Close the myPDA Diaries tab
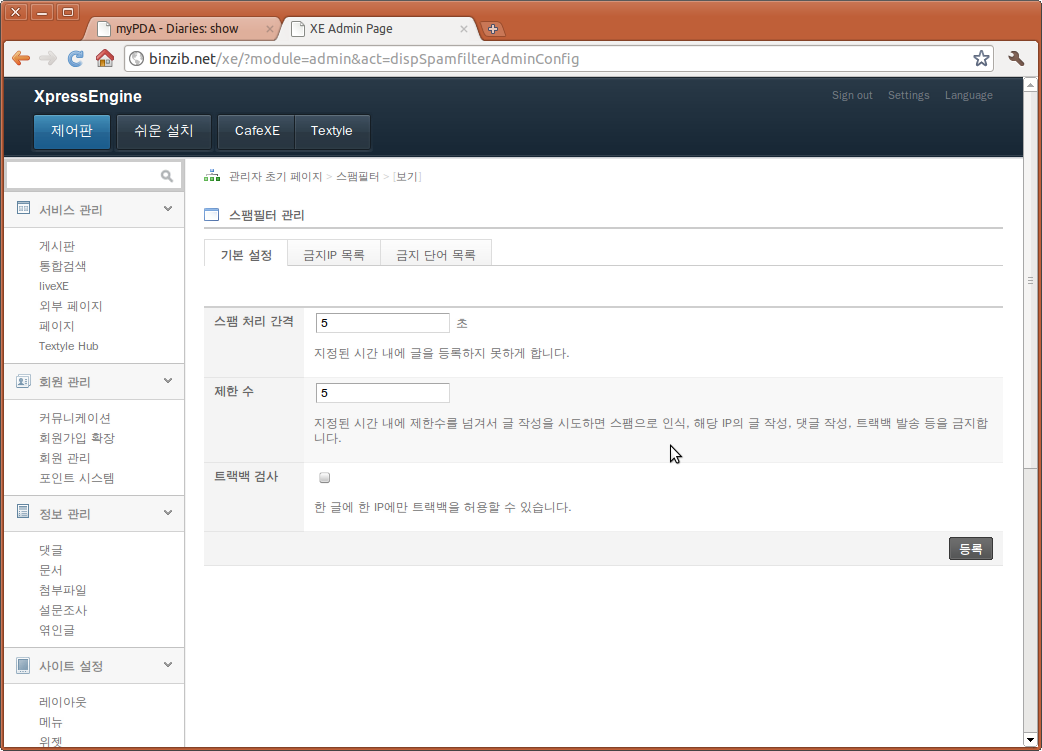 coord(270,29)
